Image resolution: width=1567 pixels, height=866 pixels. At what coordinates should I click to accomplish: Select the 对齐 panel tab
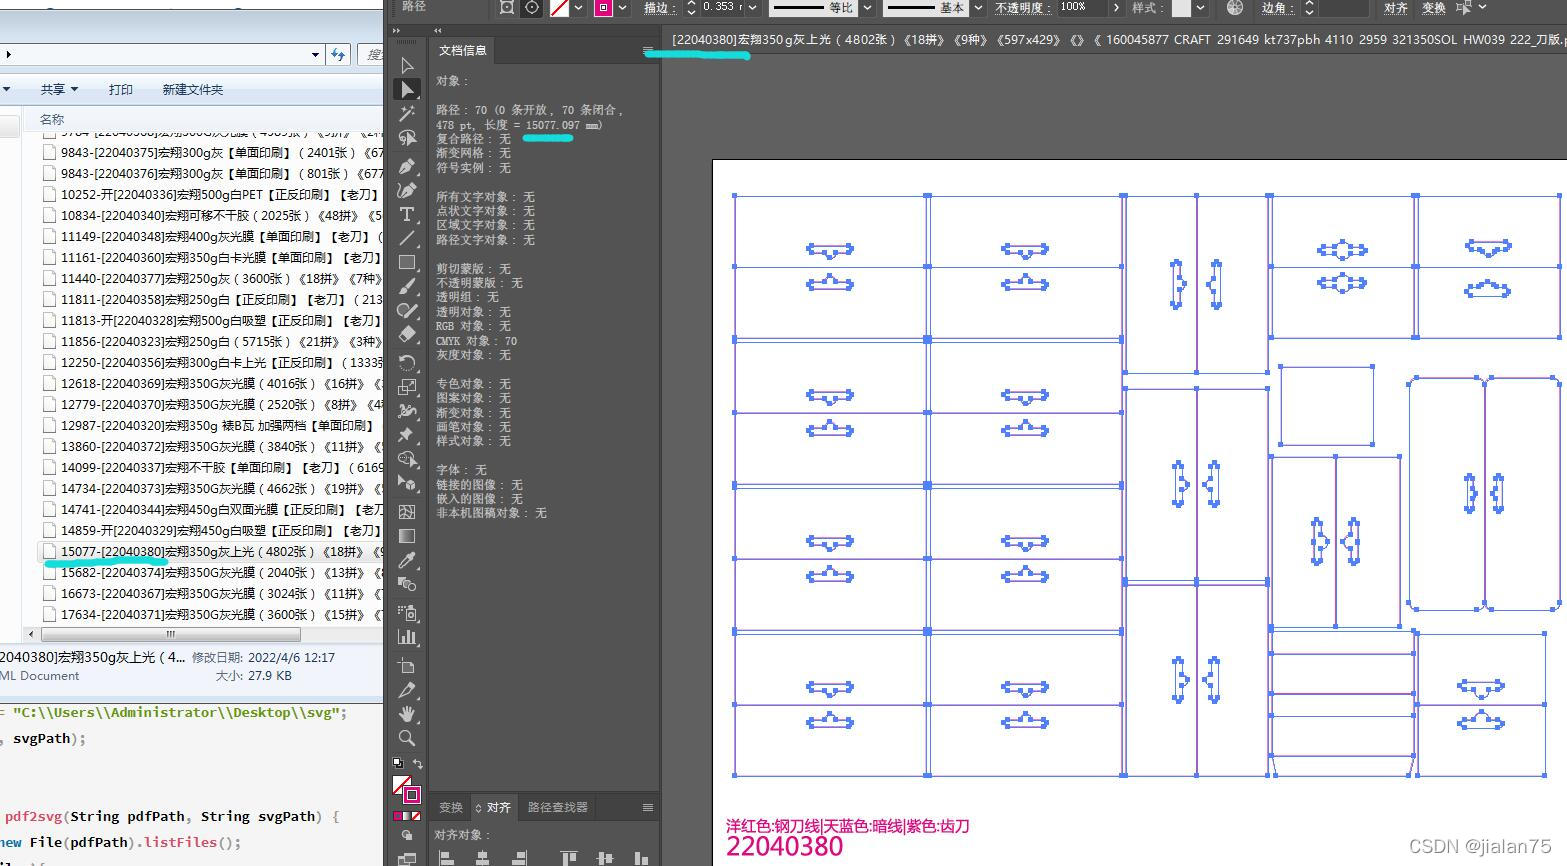point(493,807)
